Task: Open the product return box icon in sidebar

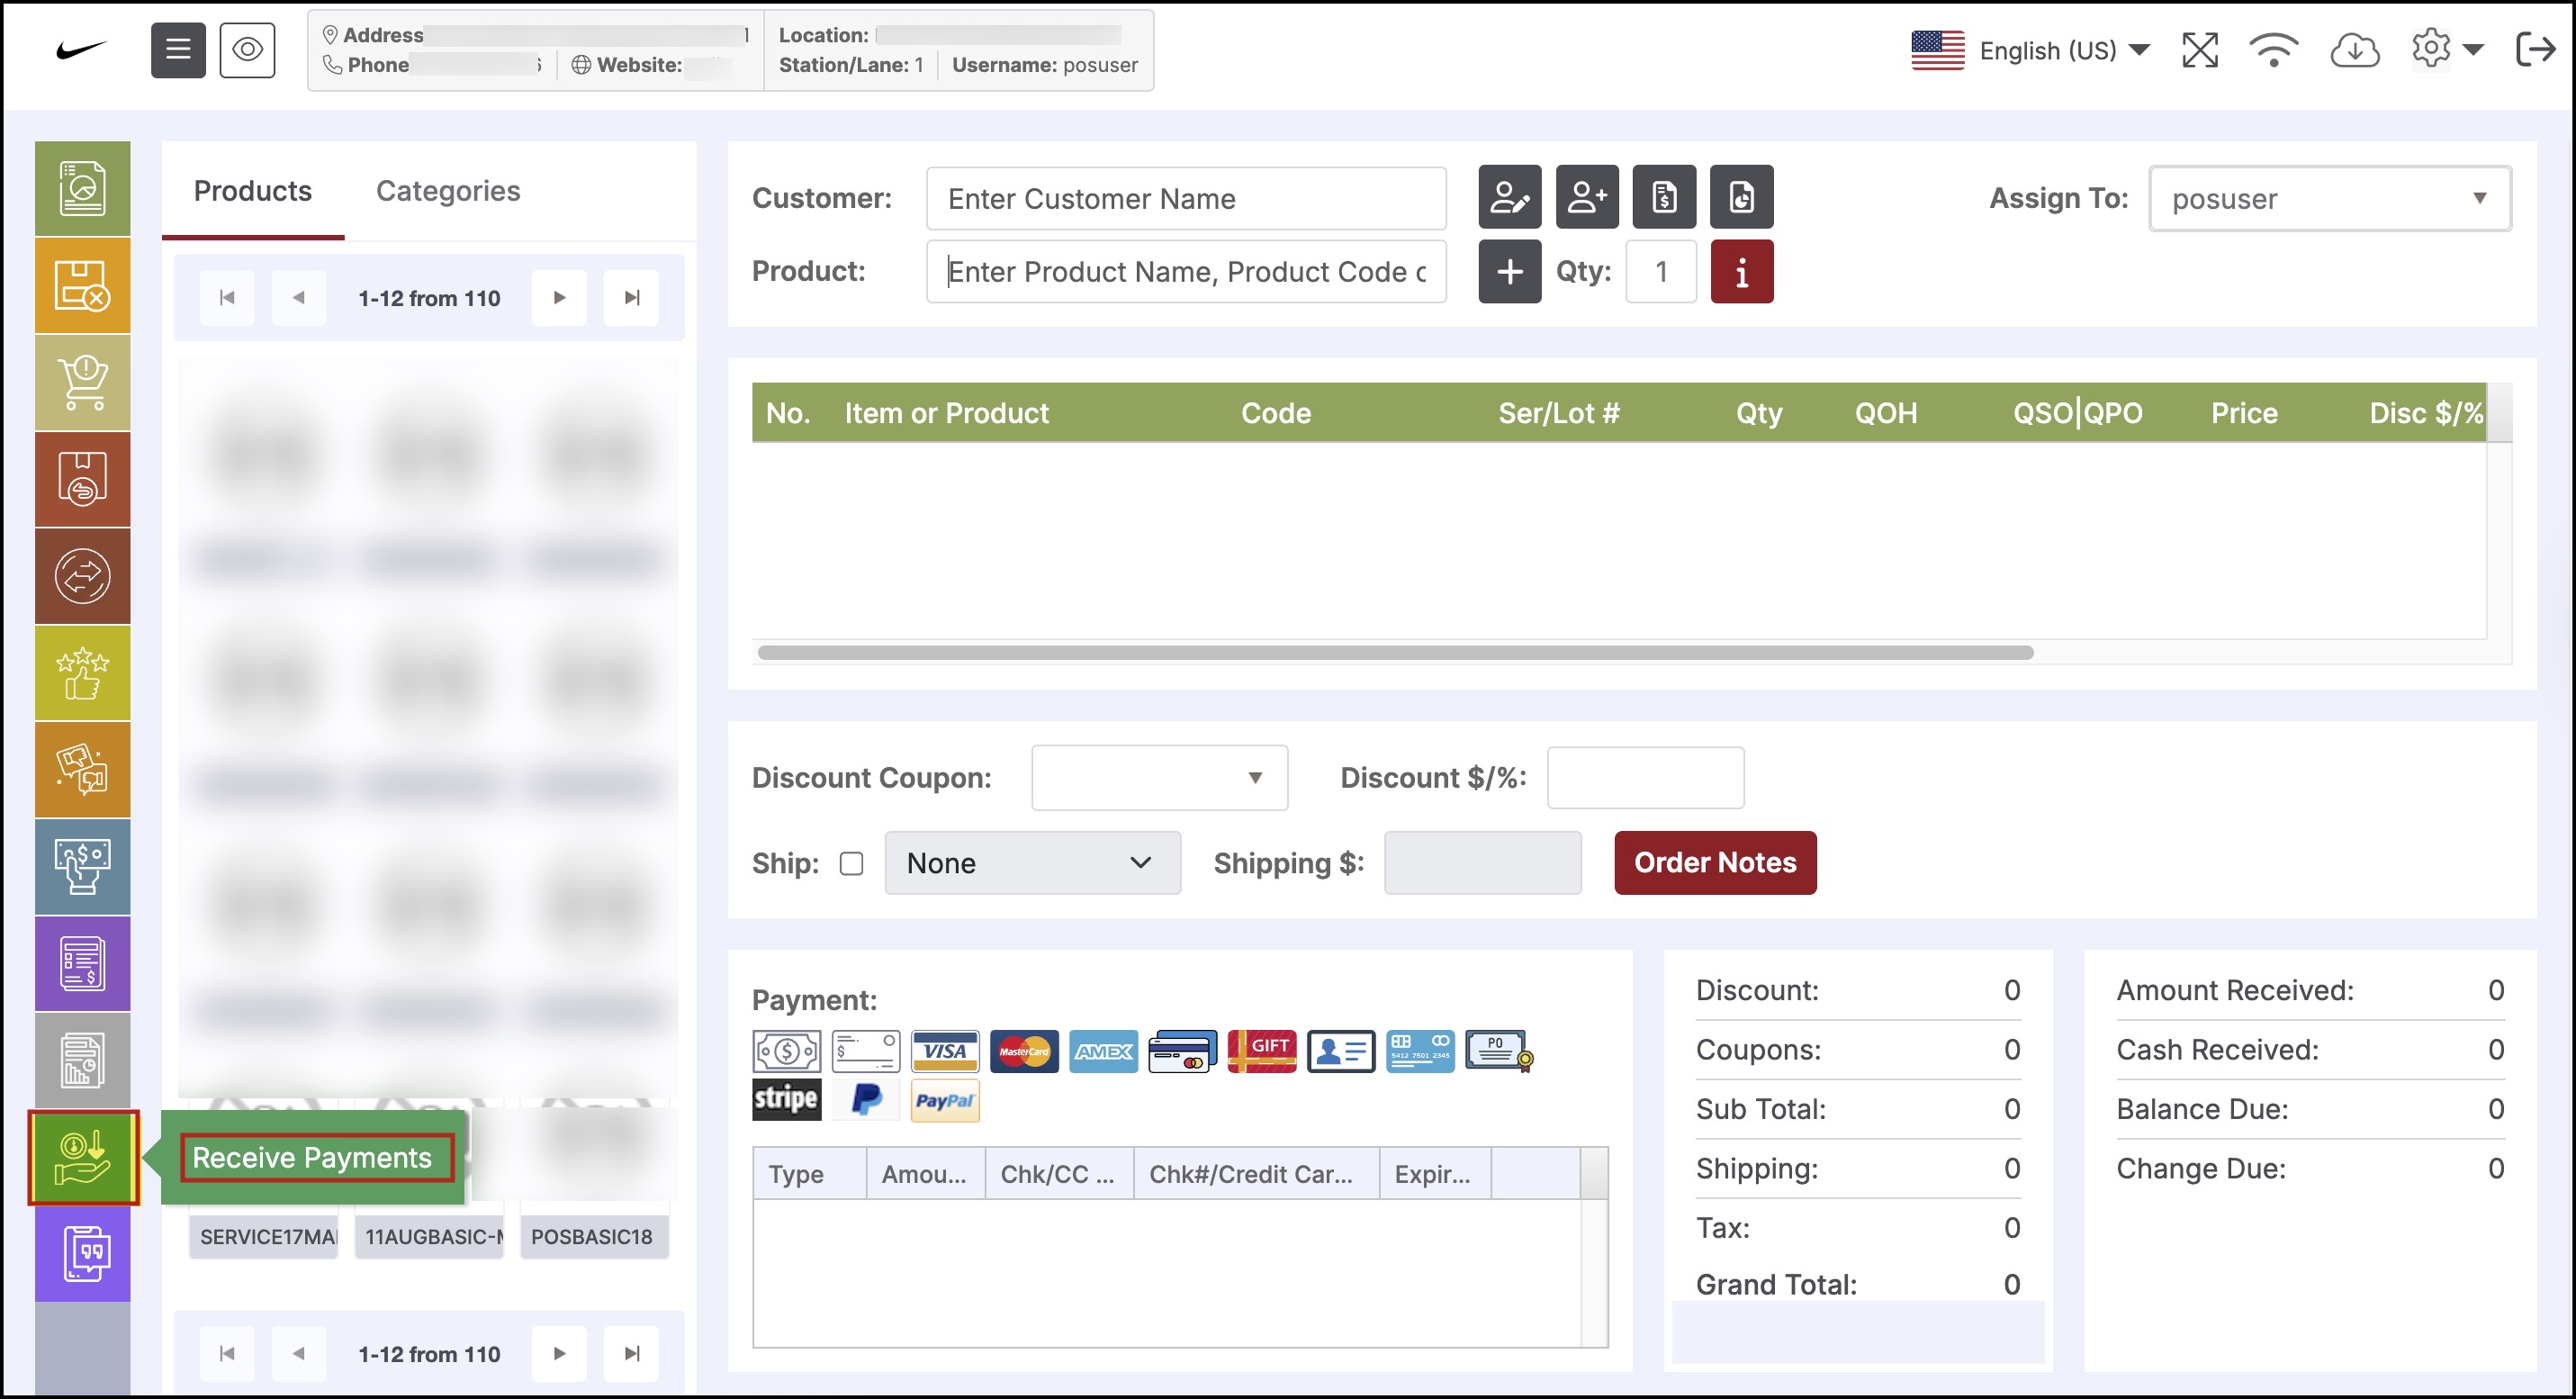Action: (x=82, y=479)
